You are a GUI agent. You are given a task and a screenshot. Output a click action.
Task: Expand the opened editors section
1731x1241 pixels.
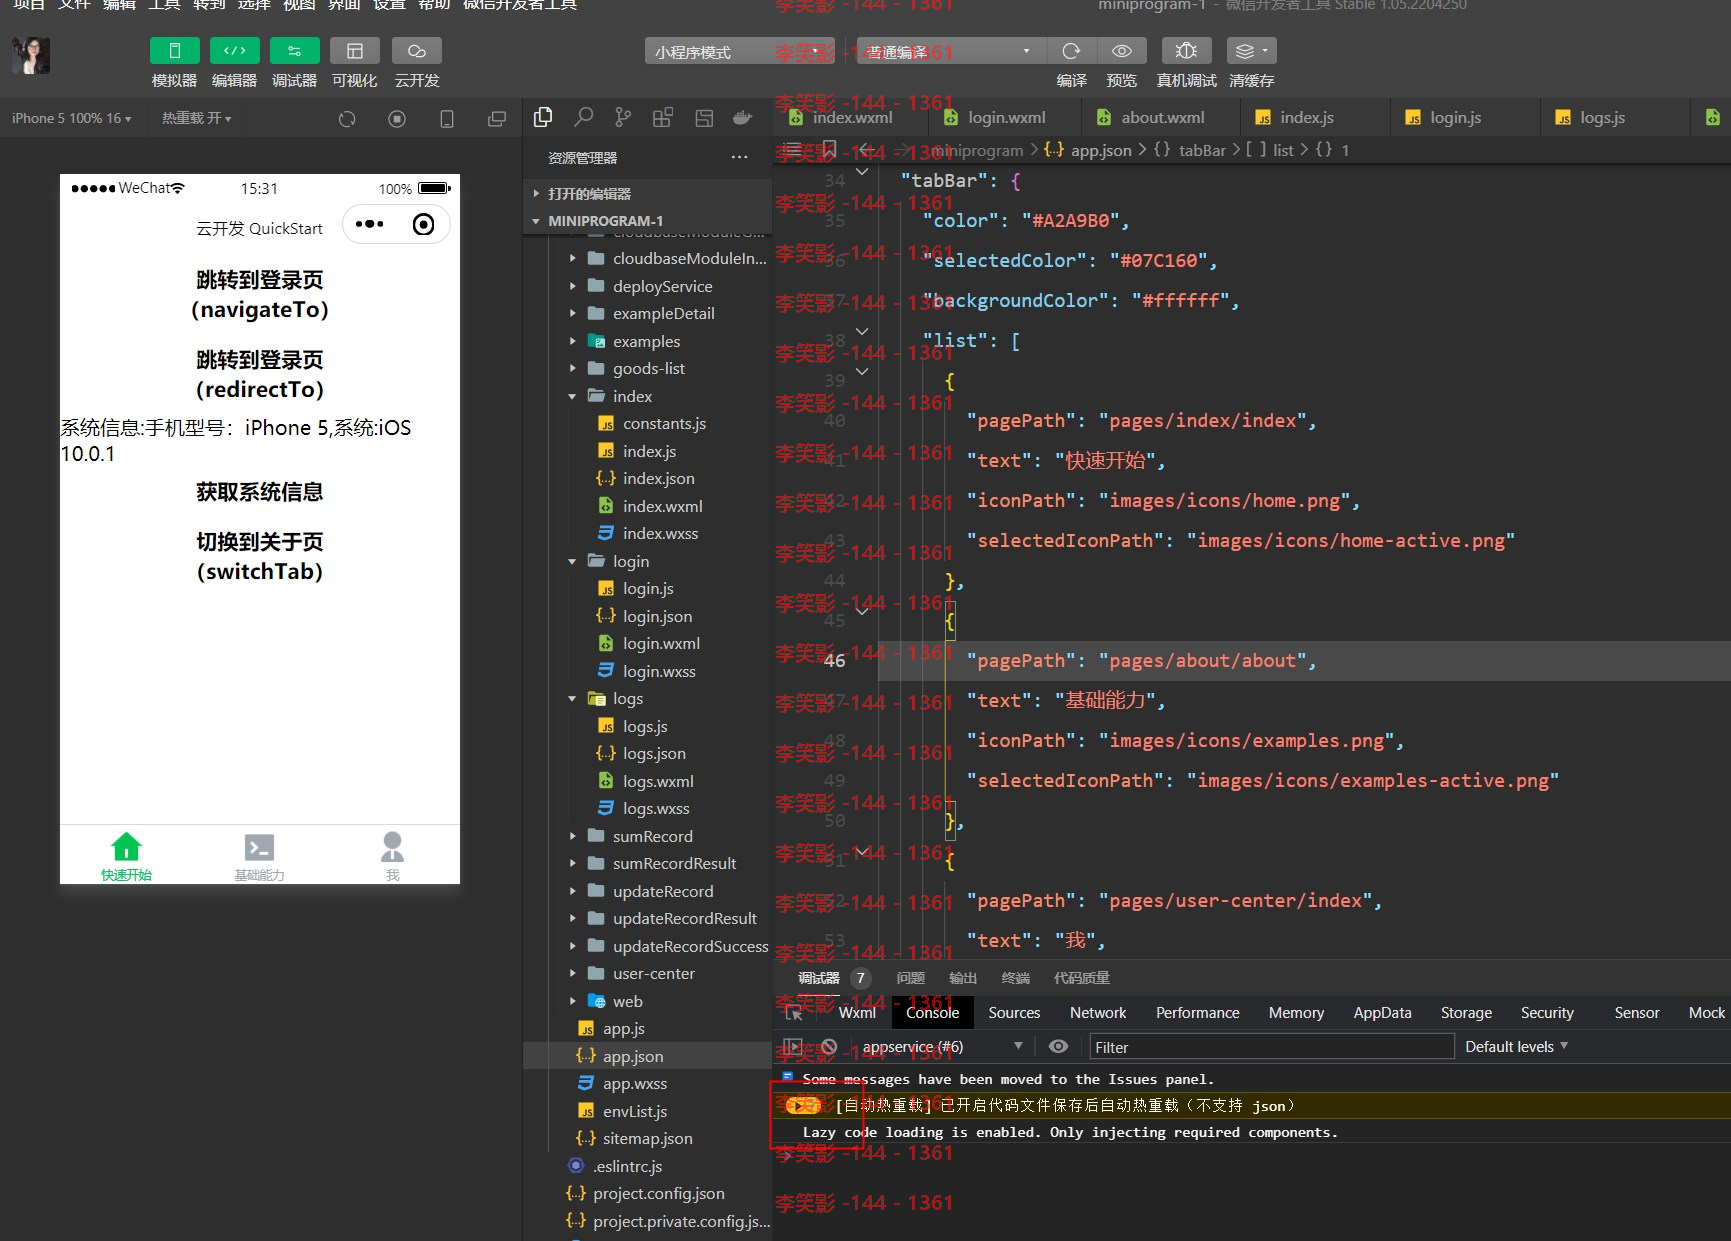point(647,193)
